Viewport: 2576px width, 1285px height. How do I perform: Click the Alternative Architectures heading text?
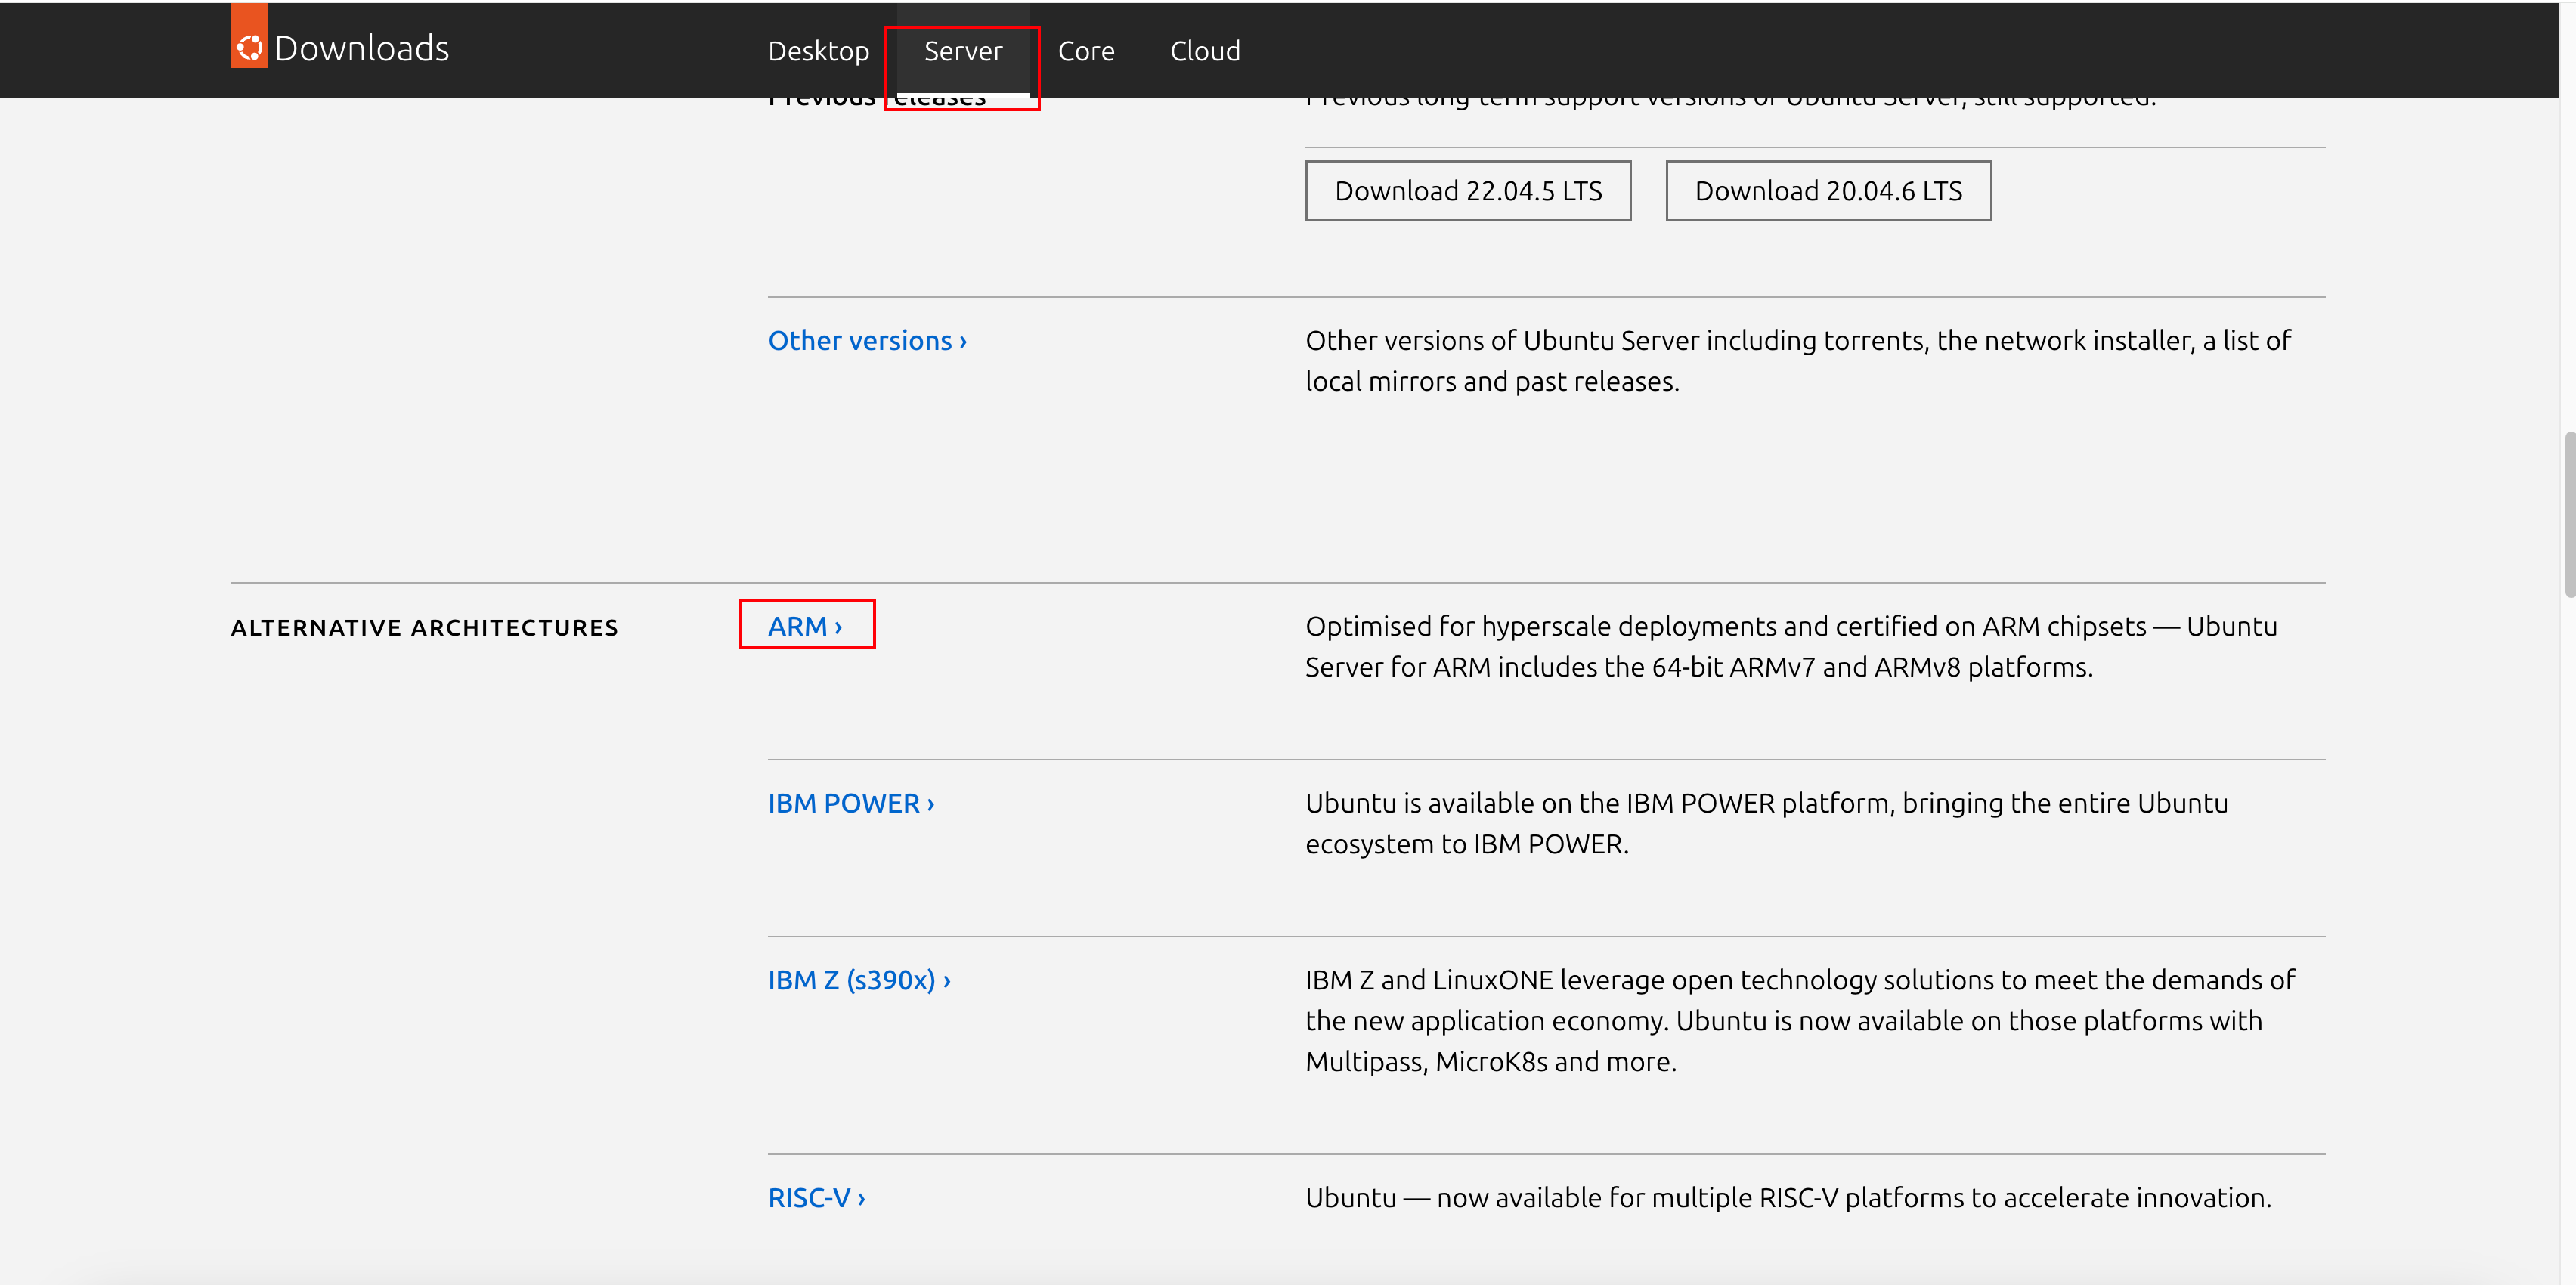click(x=425, y=627)
